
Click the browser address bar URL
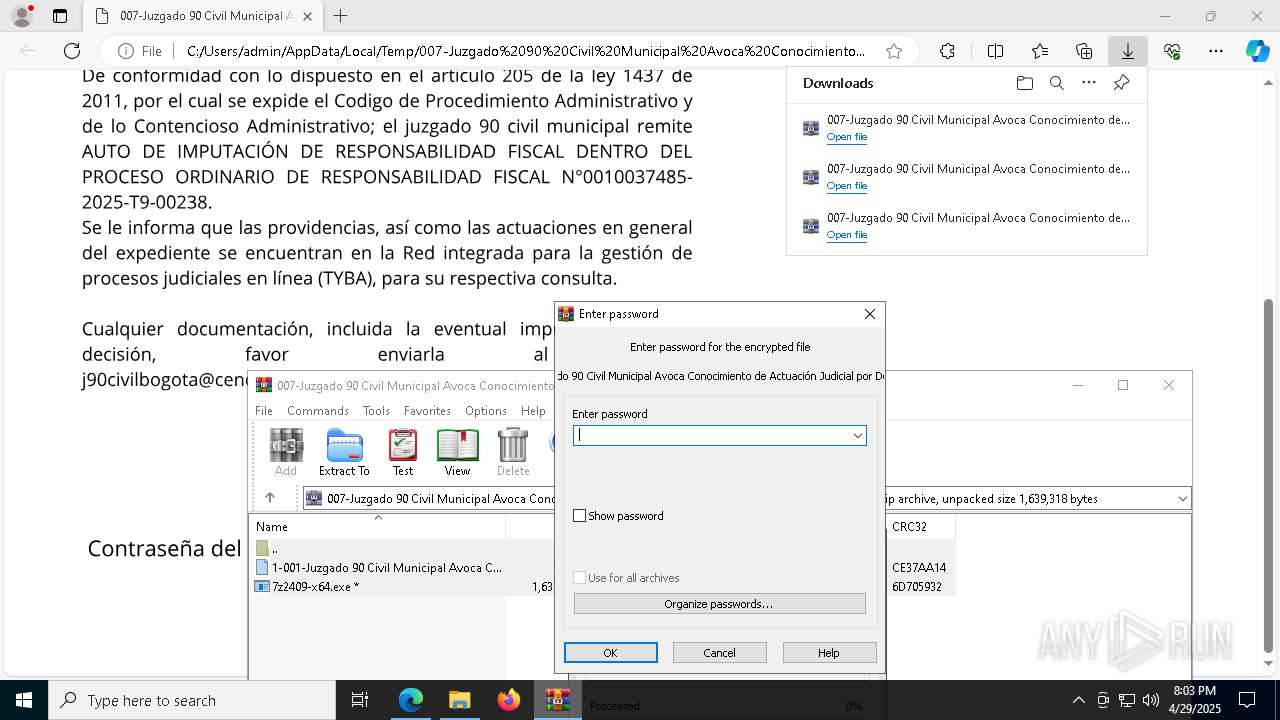point(525,51)
